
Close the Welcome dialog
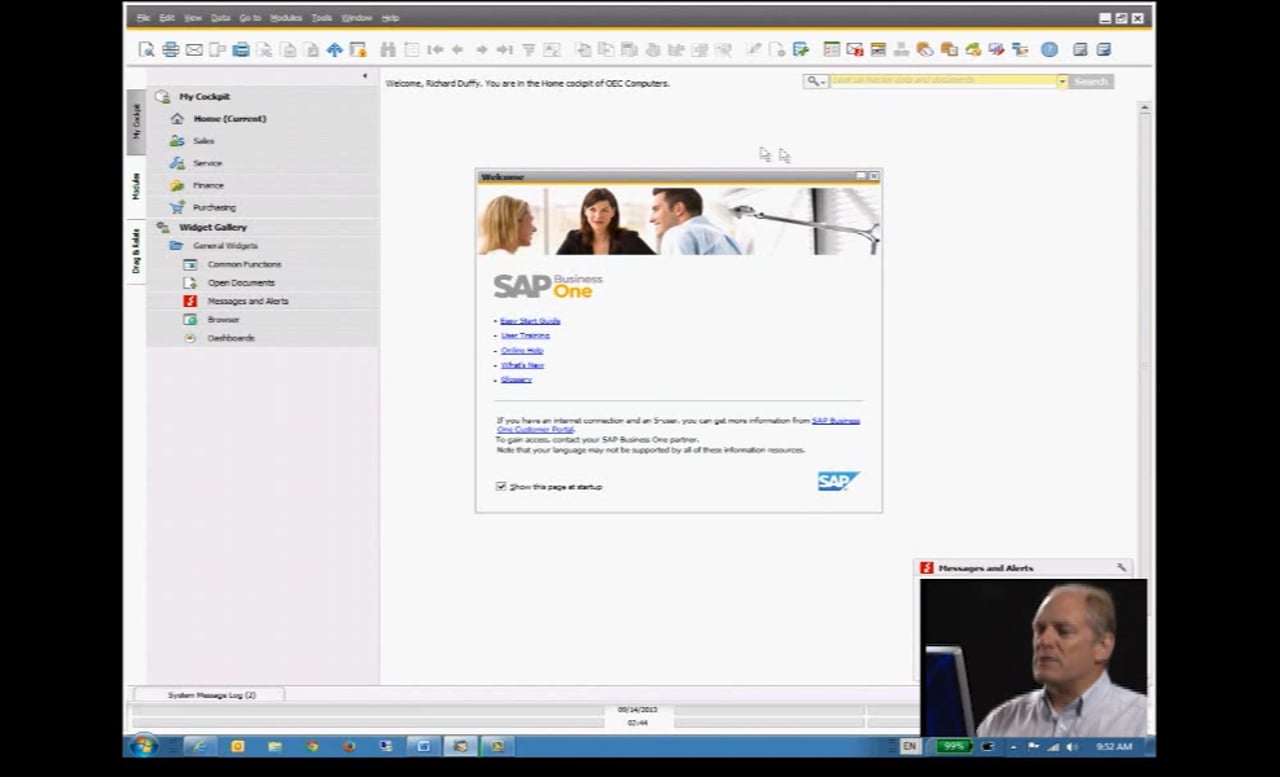[x=874, y=176]
